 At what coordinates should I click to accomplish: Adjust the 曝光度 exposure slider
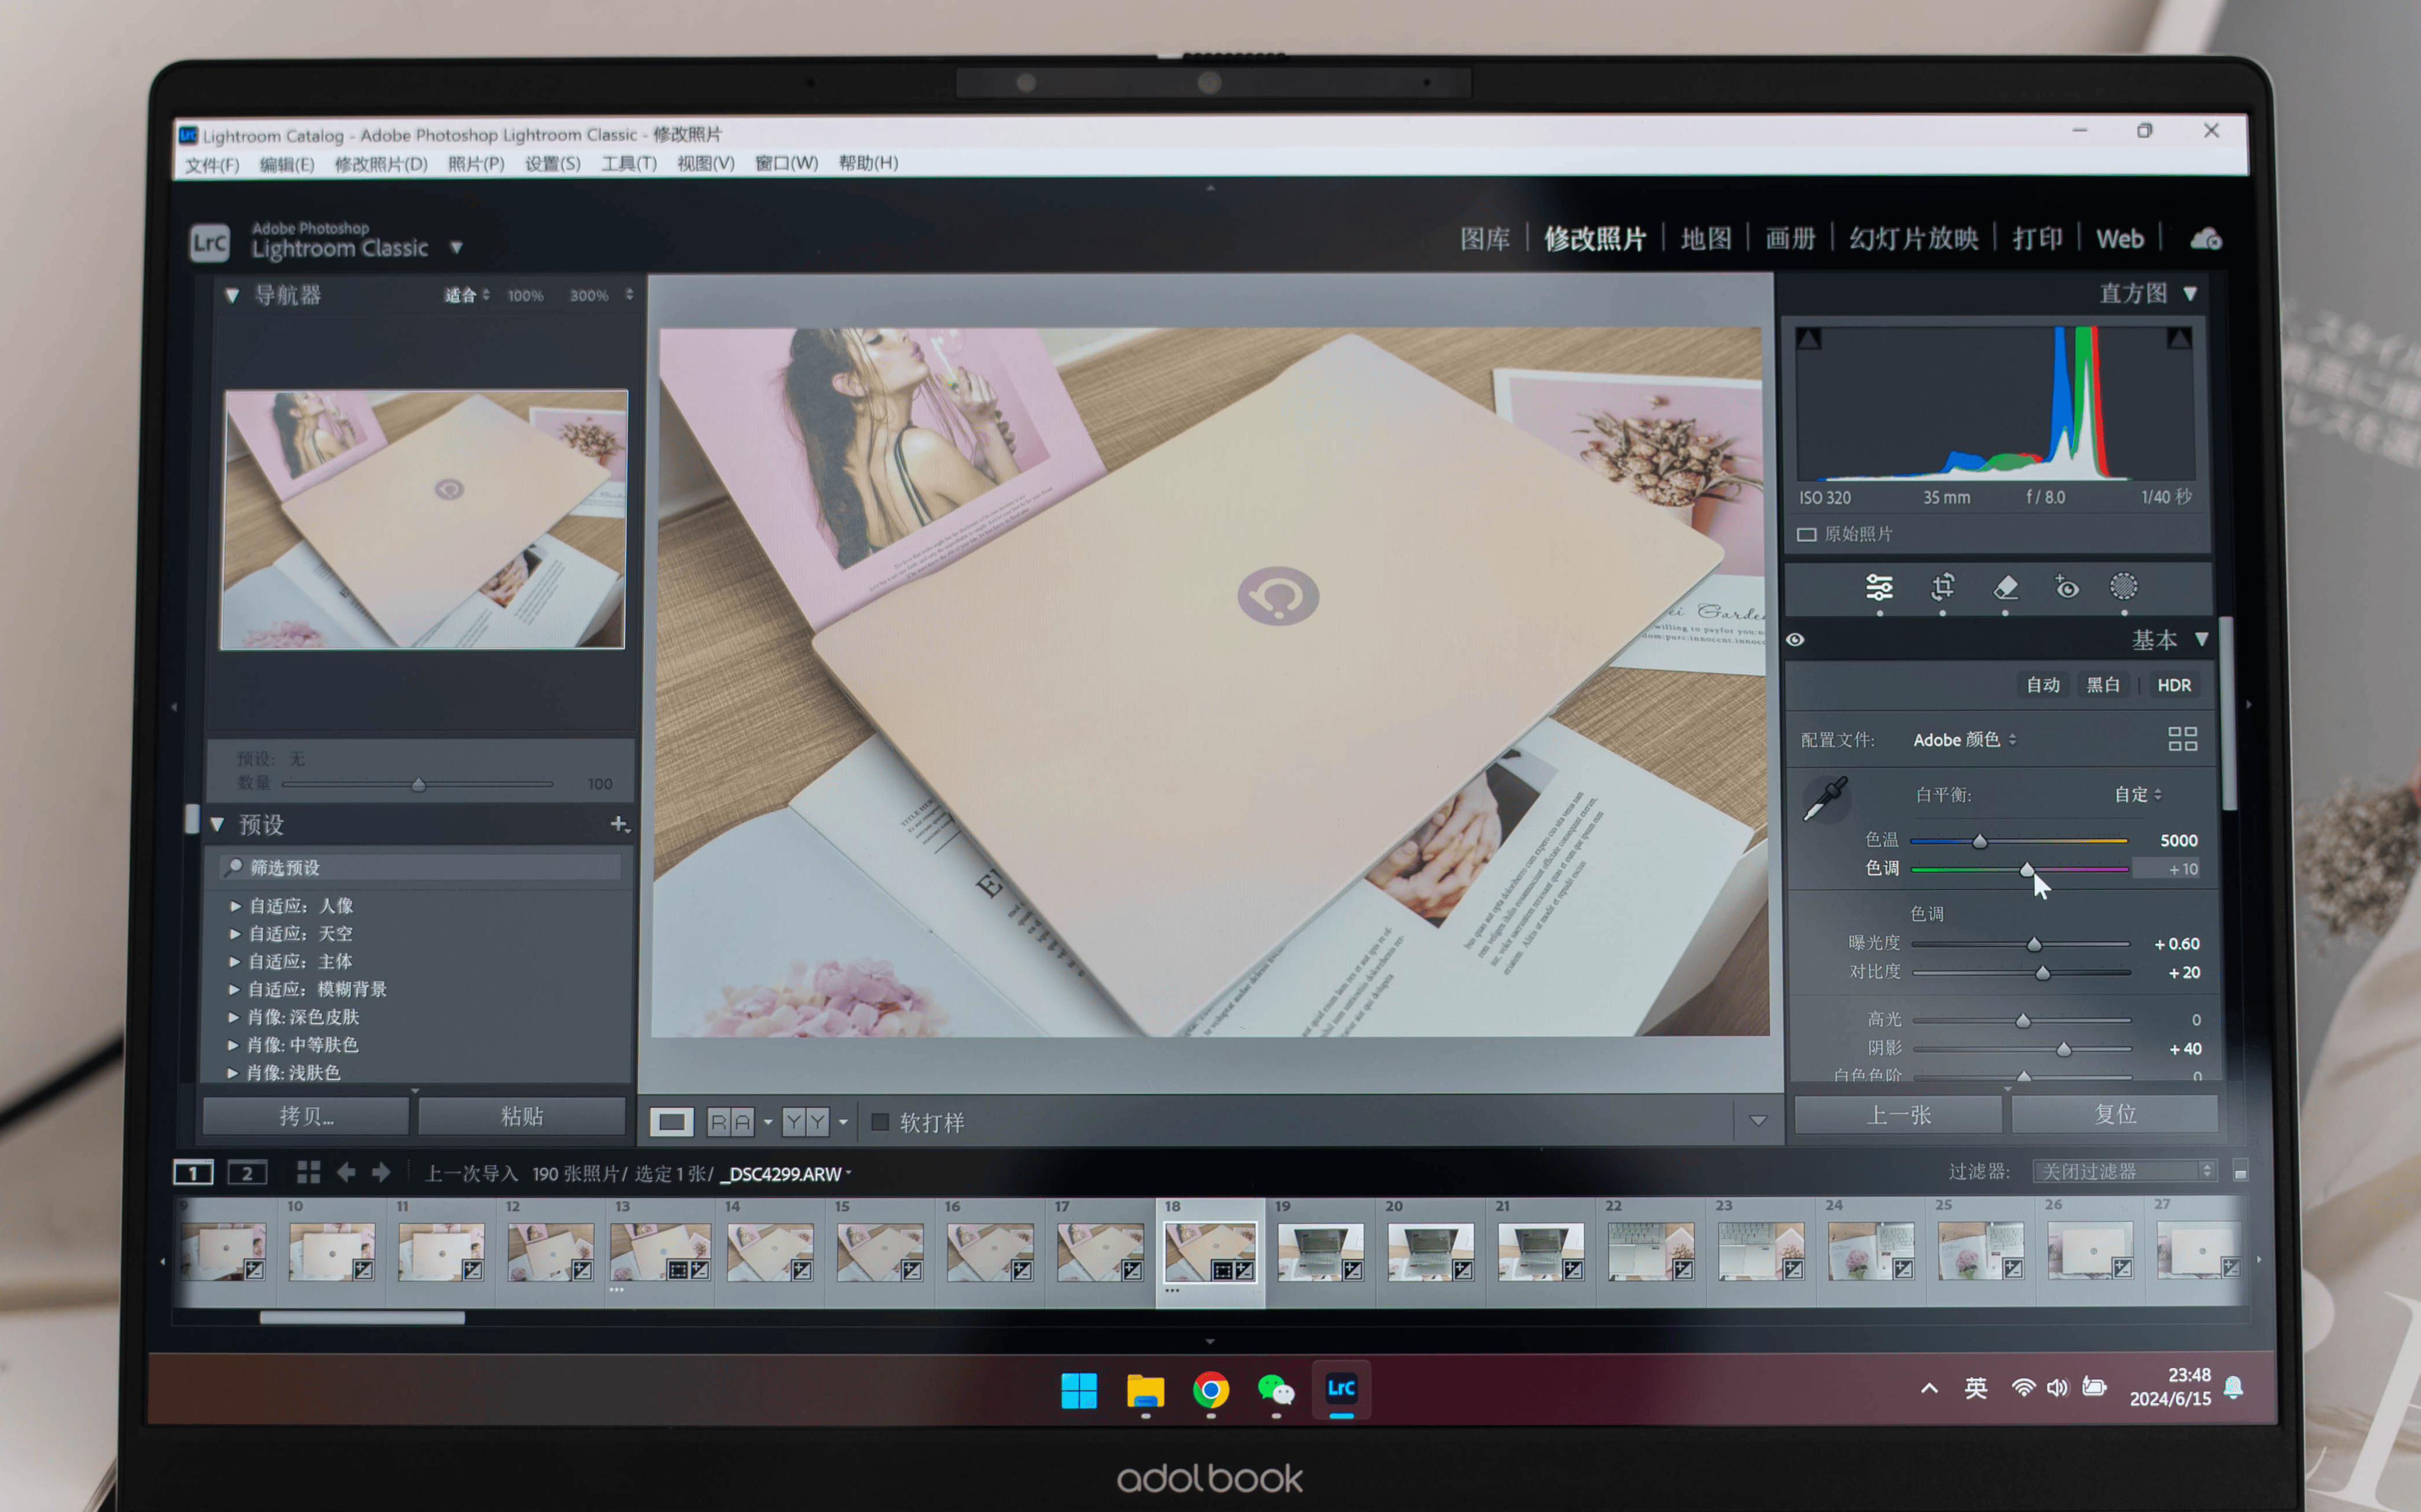pyautogui.click(x=2034, y=944)
